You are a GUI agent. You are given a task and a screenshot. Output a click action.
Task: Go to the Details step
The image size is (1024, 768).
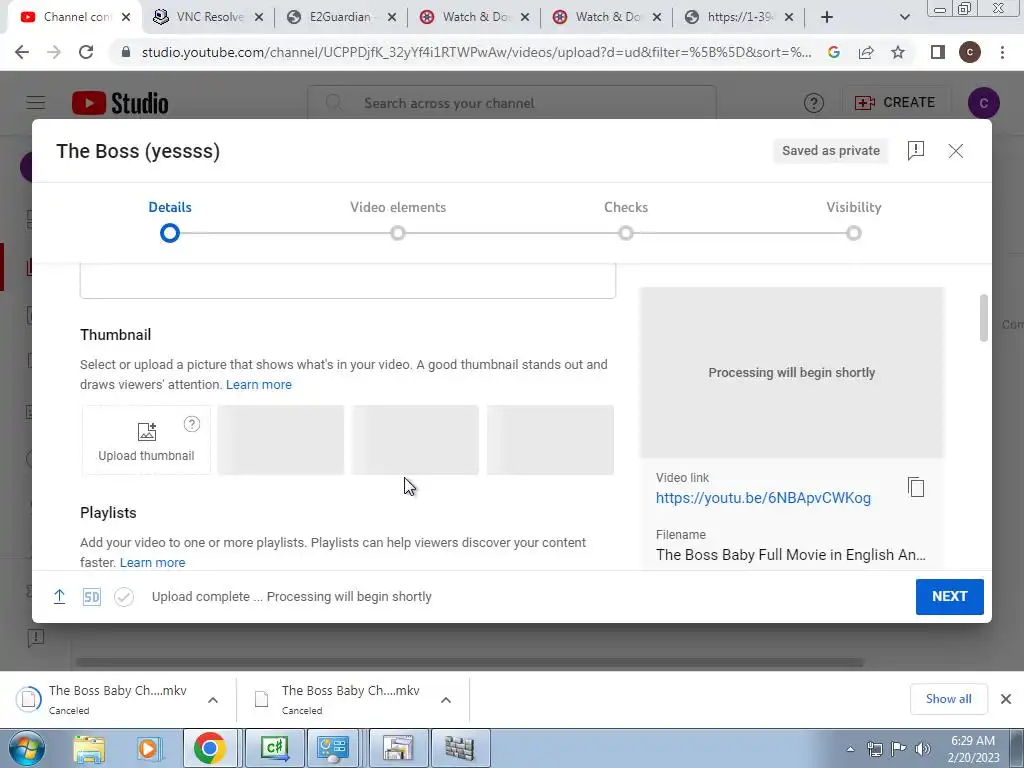[170, 221]
